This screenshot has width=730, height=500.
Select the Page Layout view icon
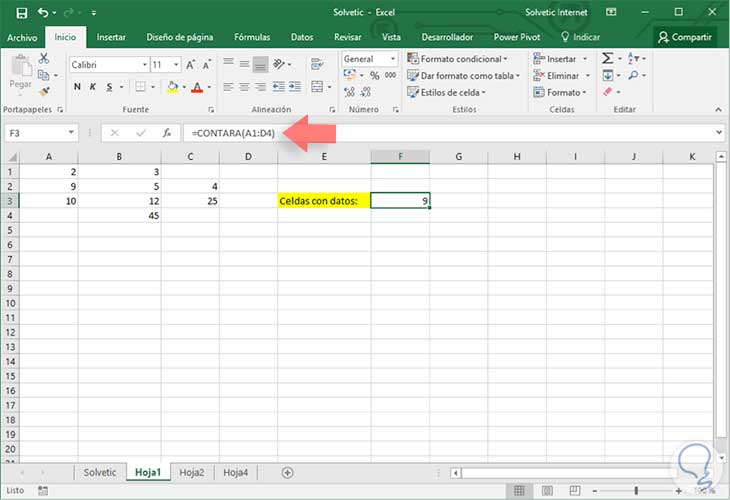click(547, 490)
